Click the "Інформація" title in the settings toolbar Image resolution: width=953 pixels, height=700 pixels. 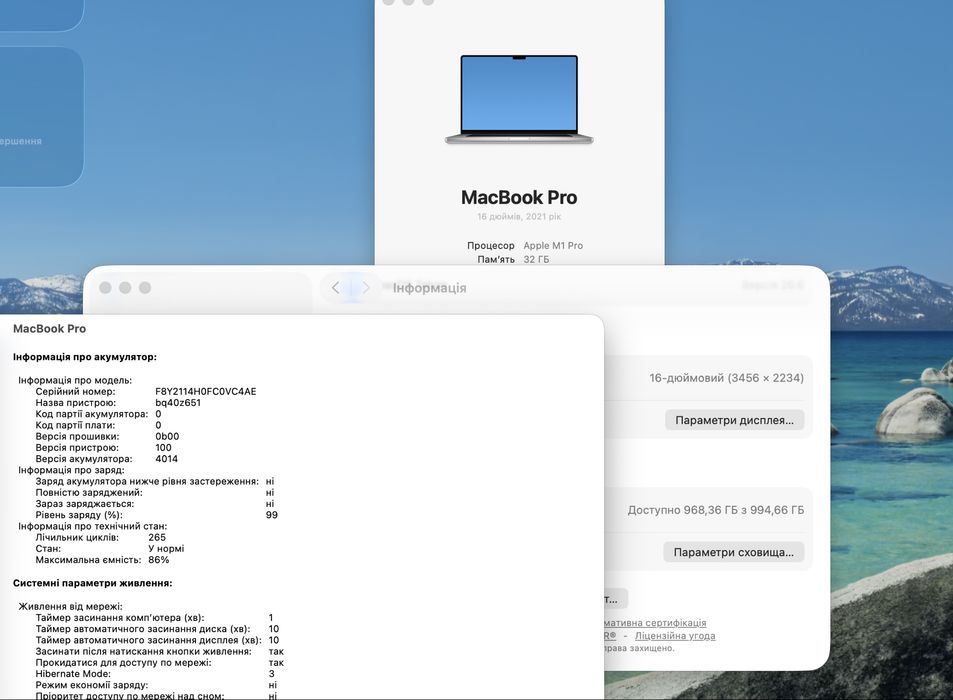(x=429, y=288)
